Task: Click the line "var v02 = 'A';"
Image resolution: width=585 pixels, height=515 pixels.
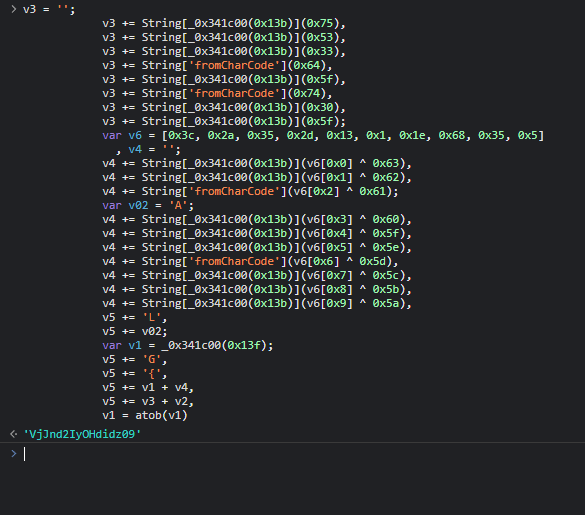Action: [148, 205]
